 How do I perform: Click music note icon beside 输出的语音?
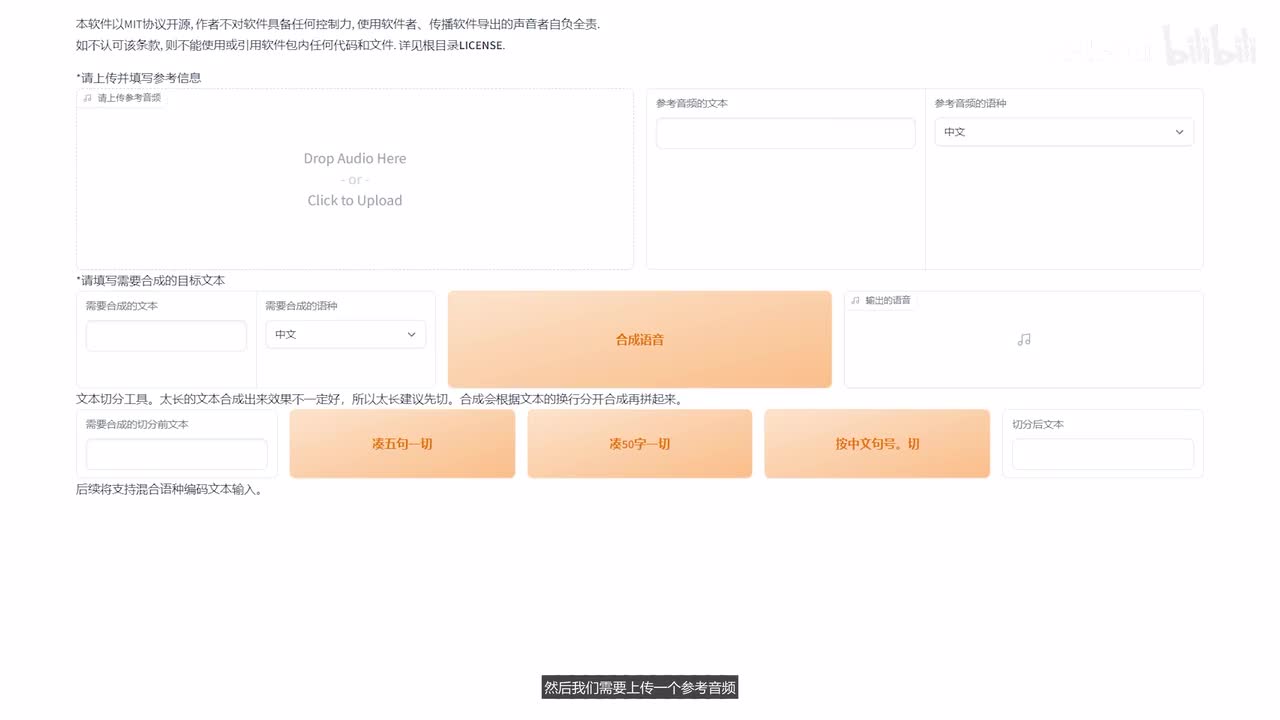[x=855, y=300]
